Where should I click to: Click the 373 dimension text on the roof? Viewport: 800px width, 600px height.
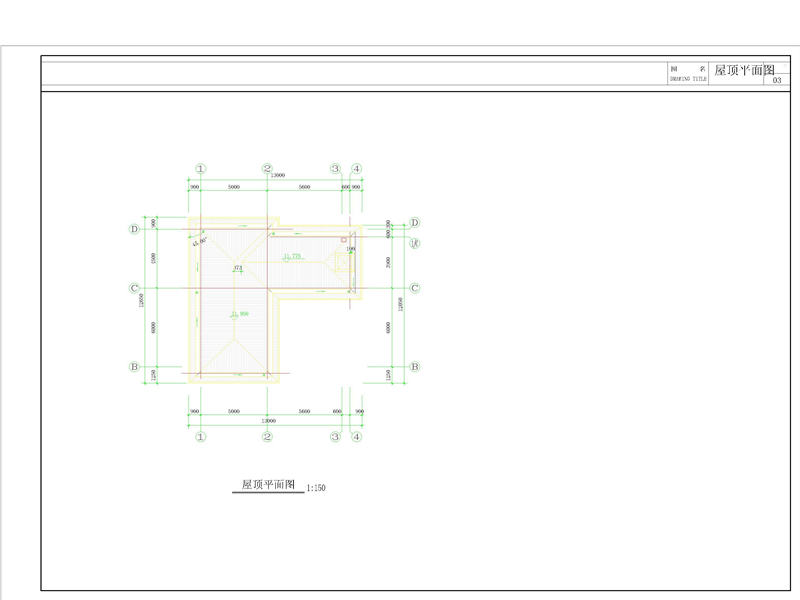pos(238,268)
